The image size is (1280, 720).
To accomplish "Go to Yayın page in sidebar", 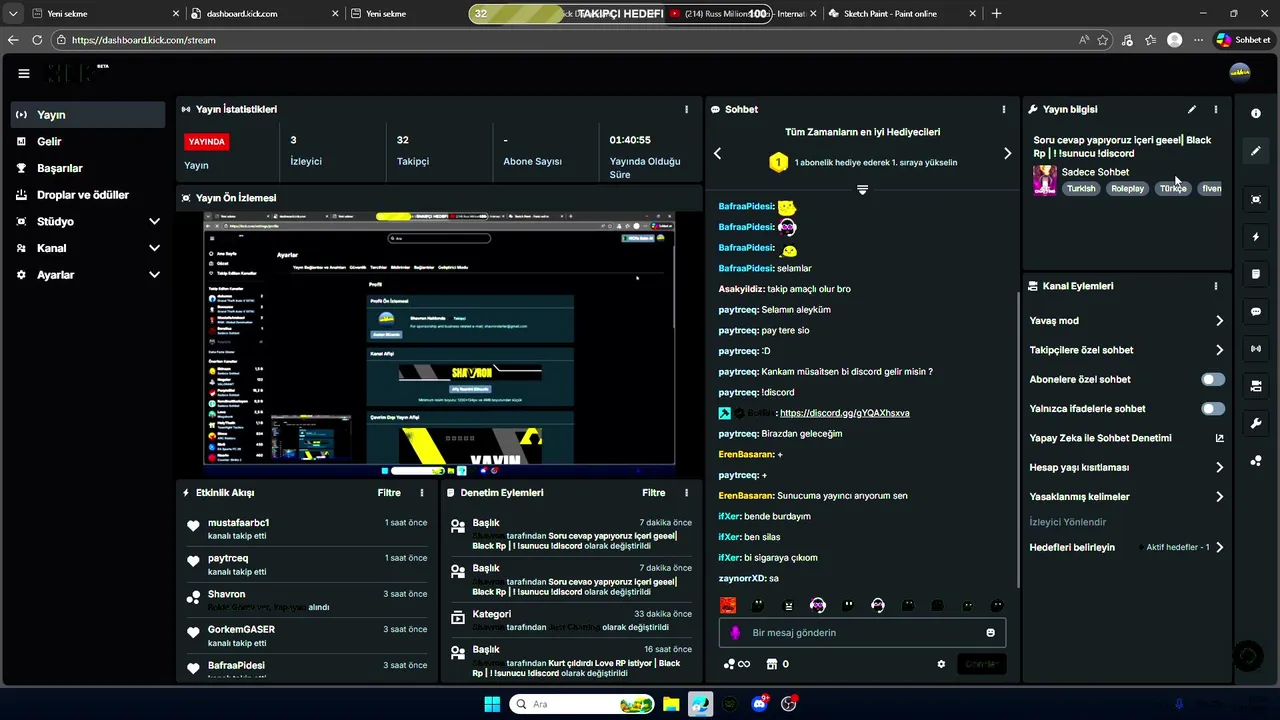I will (88, 115).
